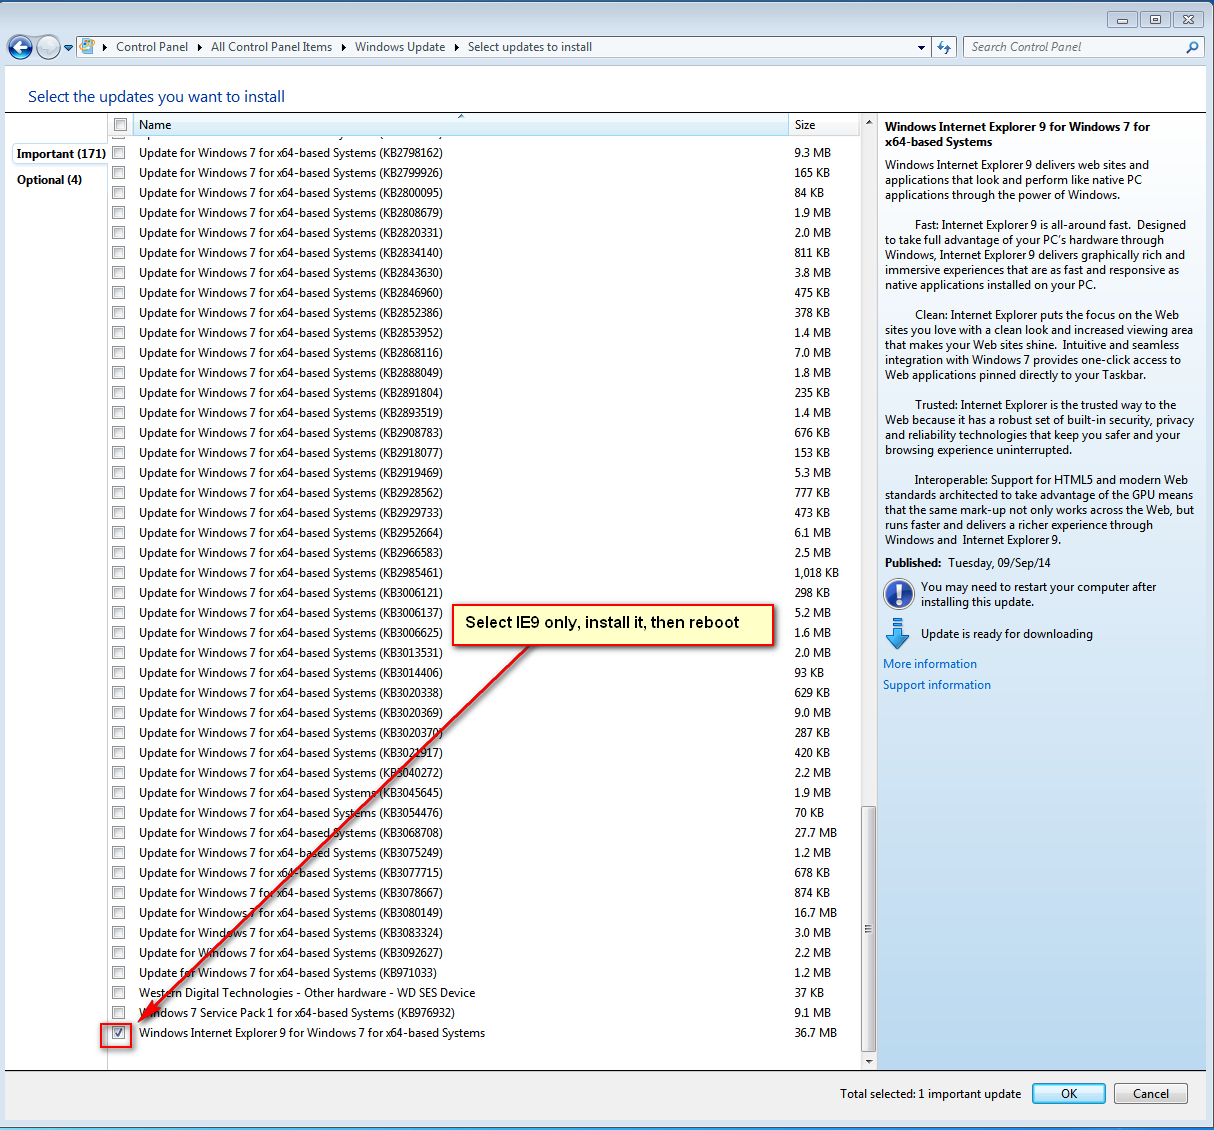This screenshot has height=1130, width=1214.
Task: Check the Windows 7 Service Pack 1 checkbox
Action: pyautogui.click(x=119, y=1013)
